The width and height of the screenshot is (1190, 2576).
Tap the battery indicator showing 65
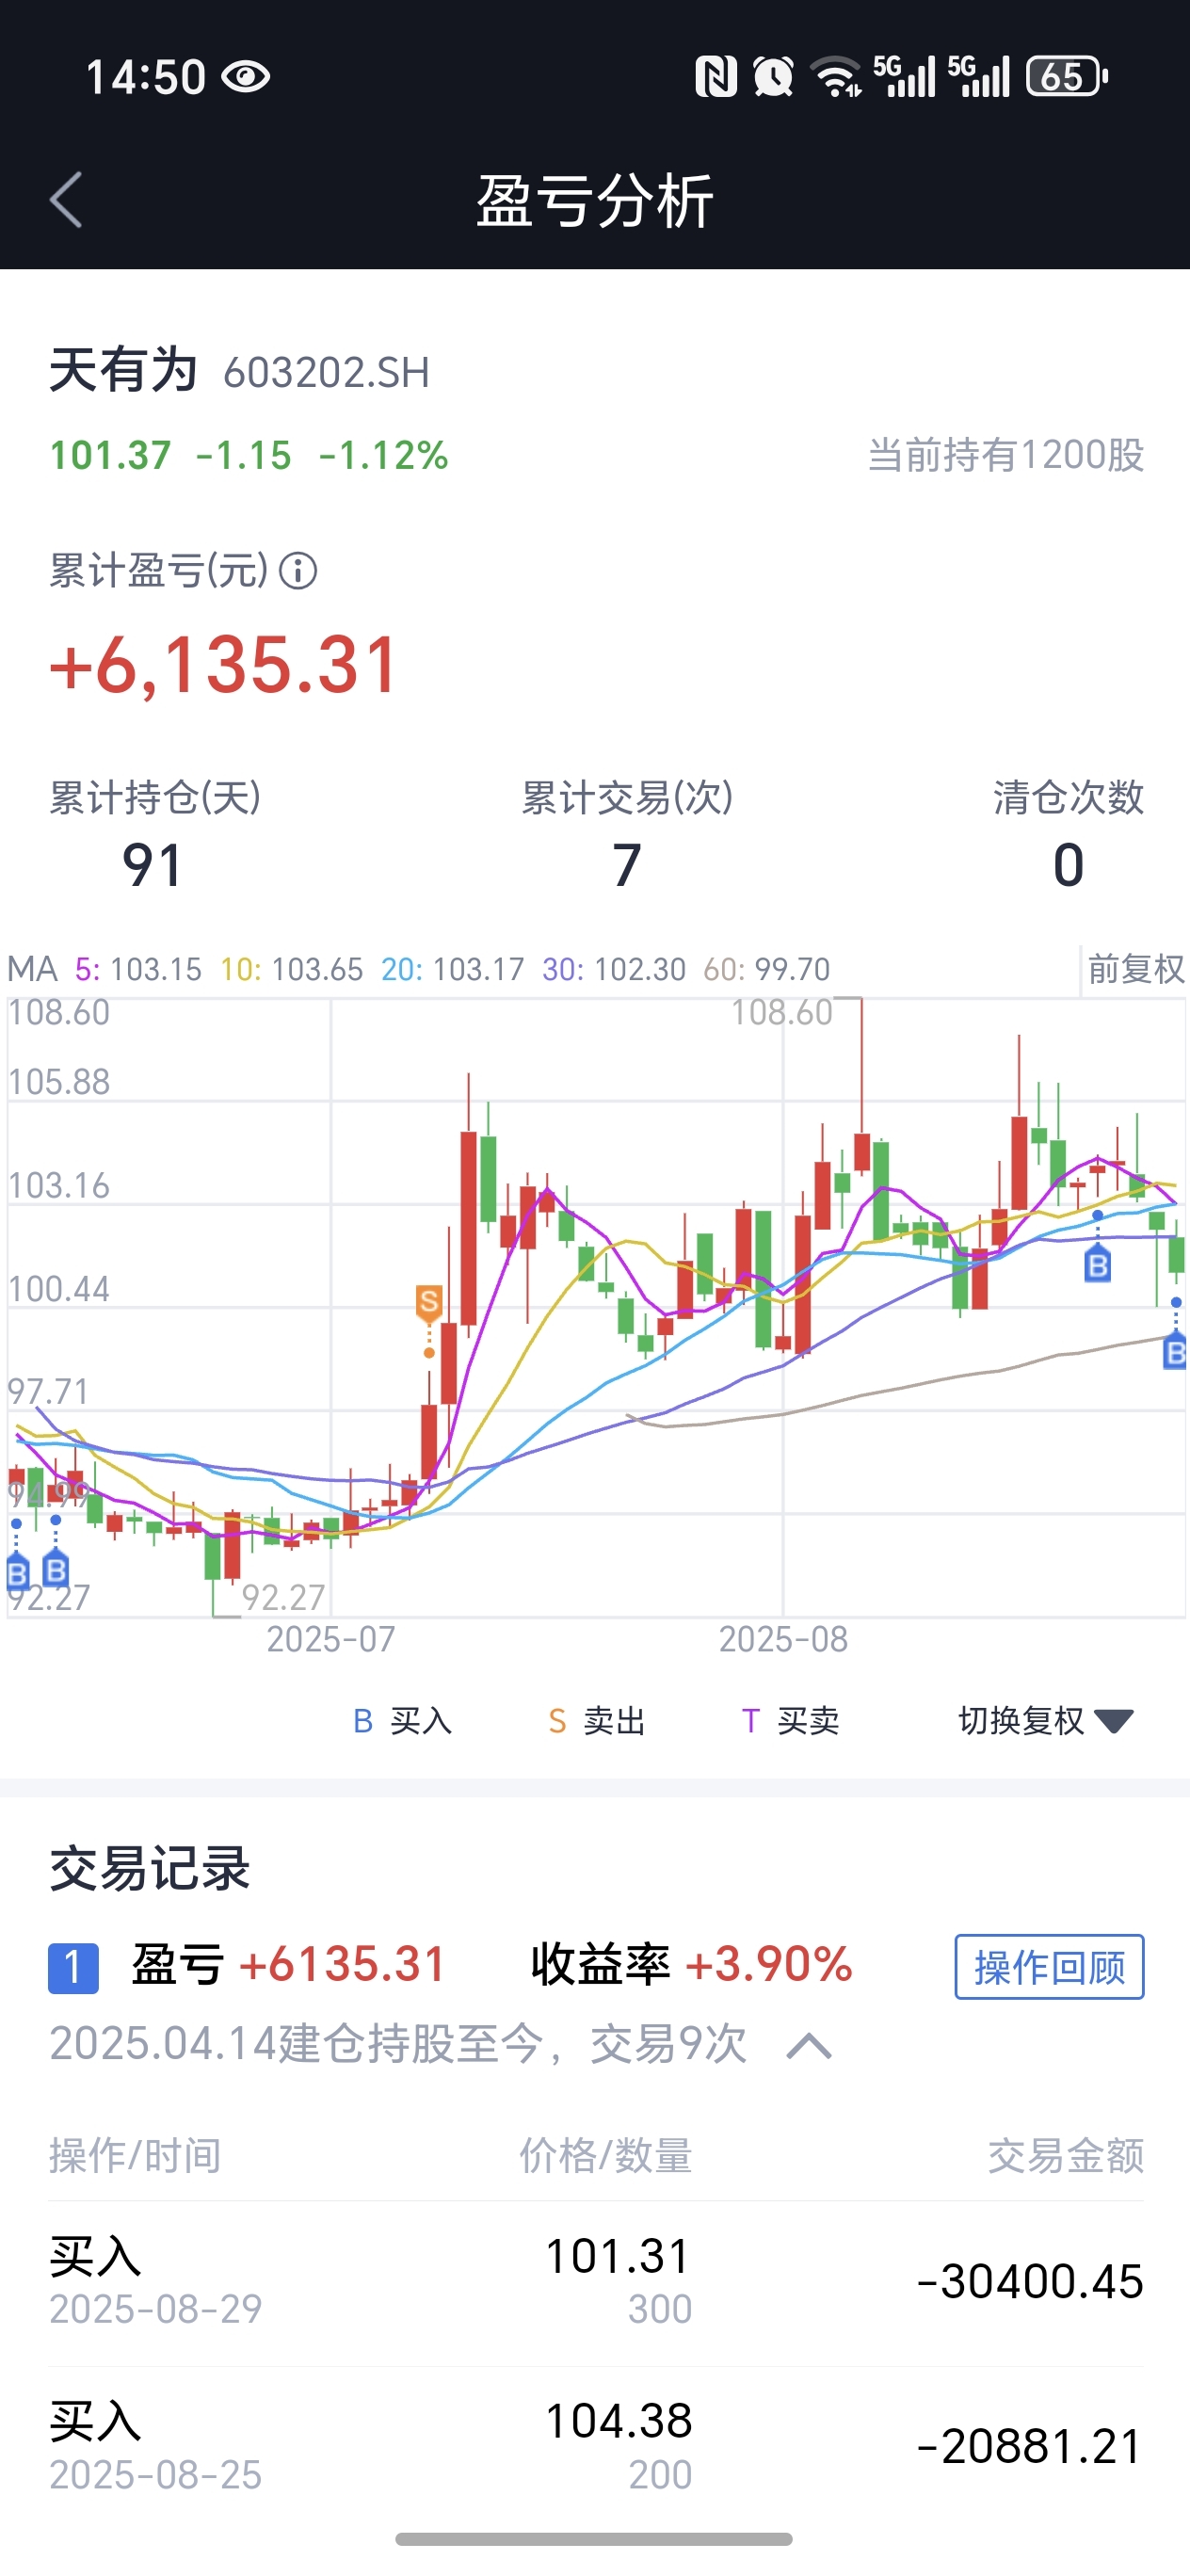[x=1067, y=77]
